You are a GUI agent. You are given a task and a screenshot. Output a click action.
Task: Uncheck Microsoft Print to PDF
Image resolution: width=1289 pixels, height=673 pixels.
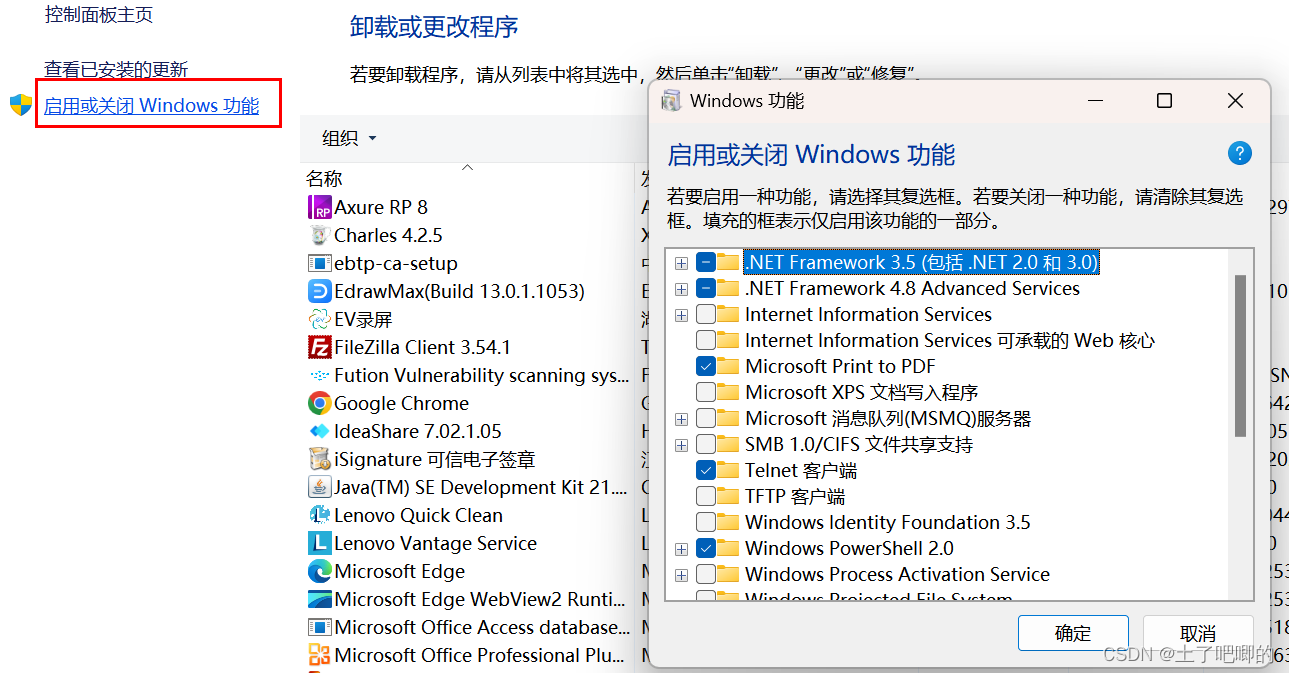tap(705, 366)
